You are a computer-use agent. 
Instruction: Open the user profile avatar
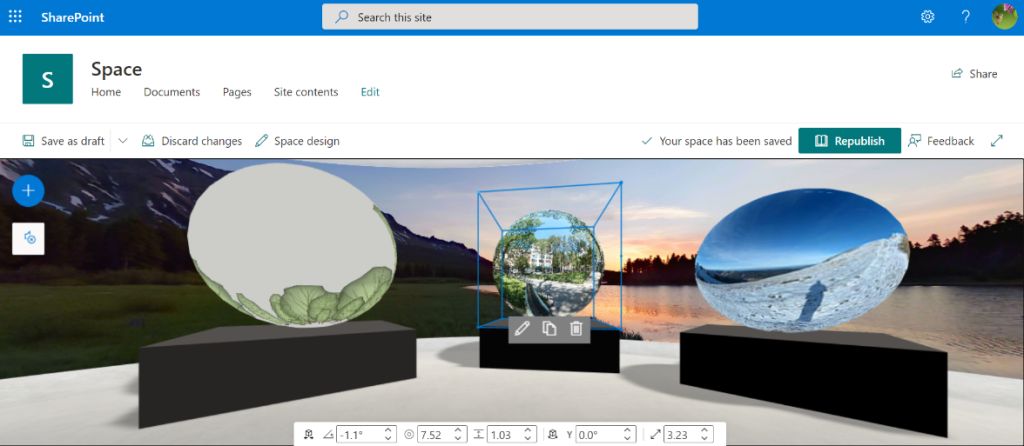[1004, 17]
